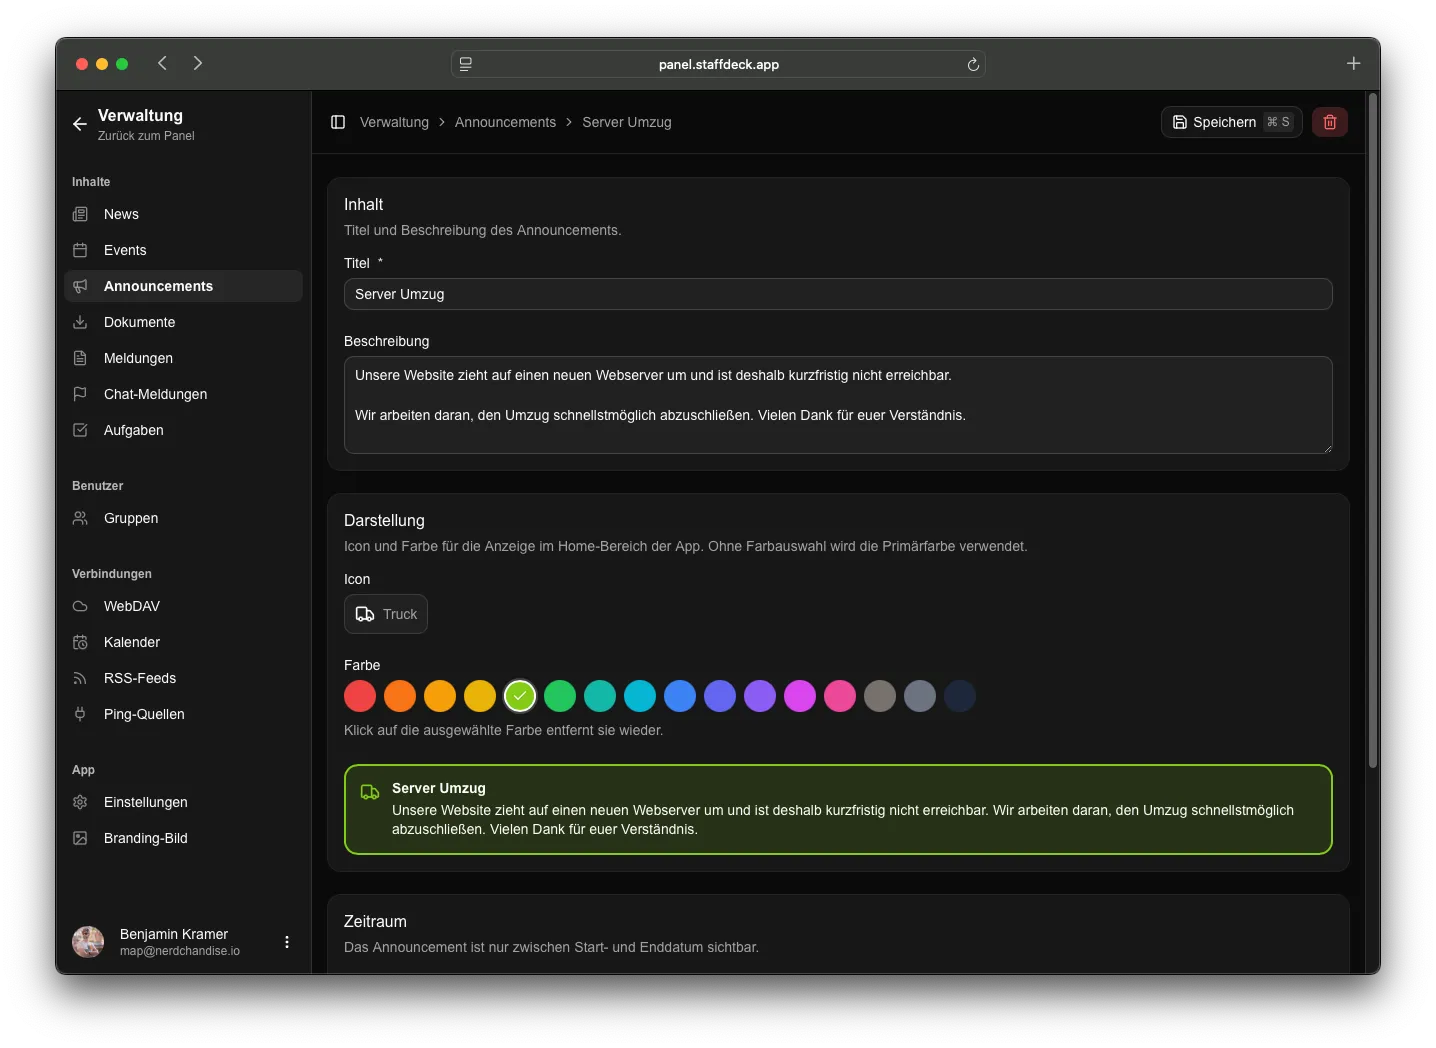This screenshot has height=1048, width=1436.
Task: Click the back arrow beside Verwaltung
Action: (80, 124)
